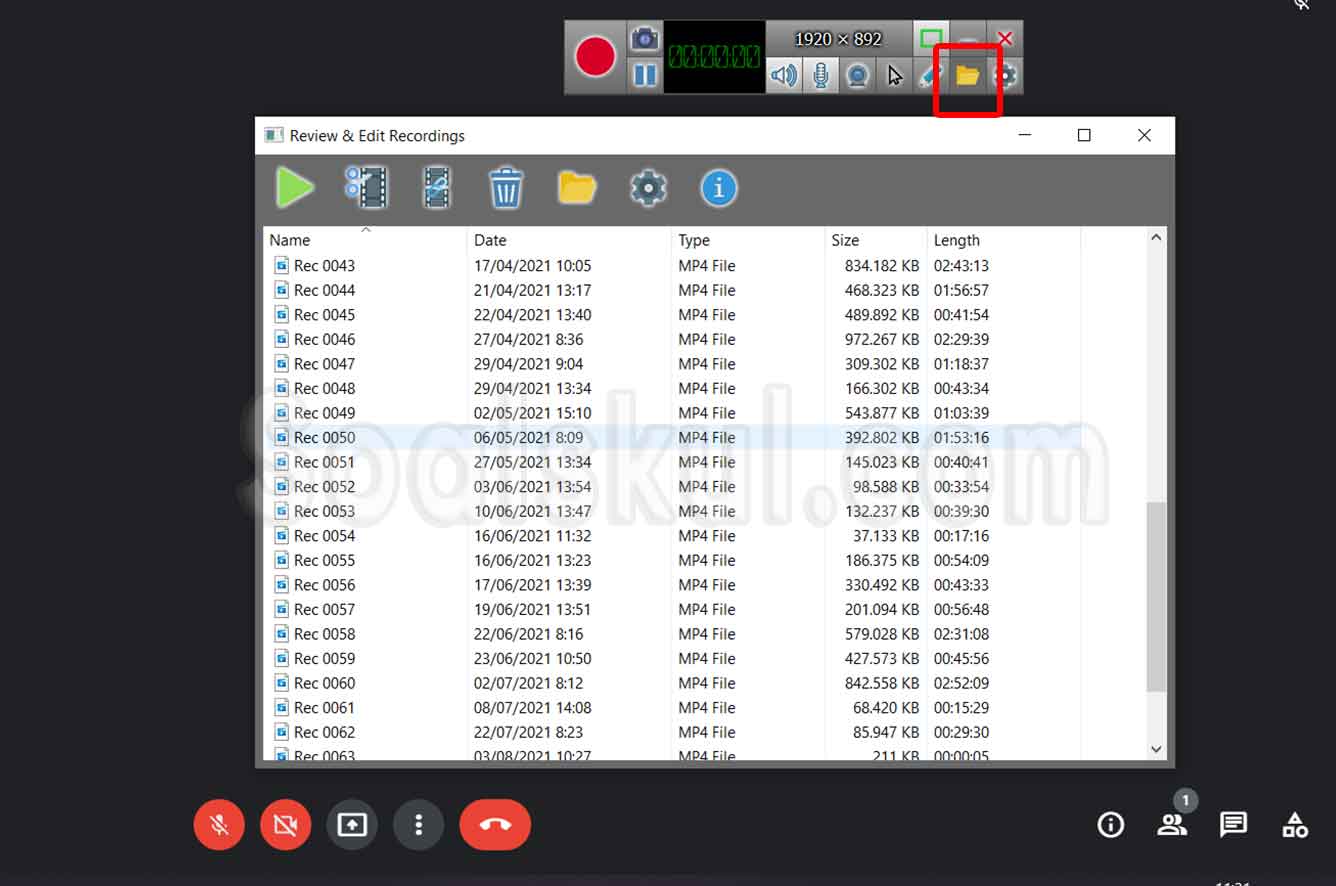The width and height of the screenshot is (1336, 886).
Task: Take a screenshot using the camera icon
Action: 644,38
